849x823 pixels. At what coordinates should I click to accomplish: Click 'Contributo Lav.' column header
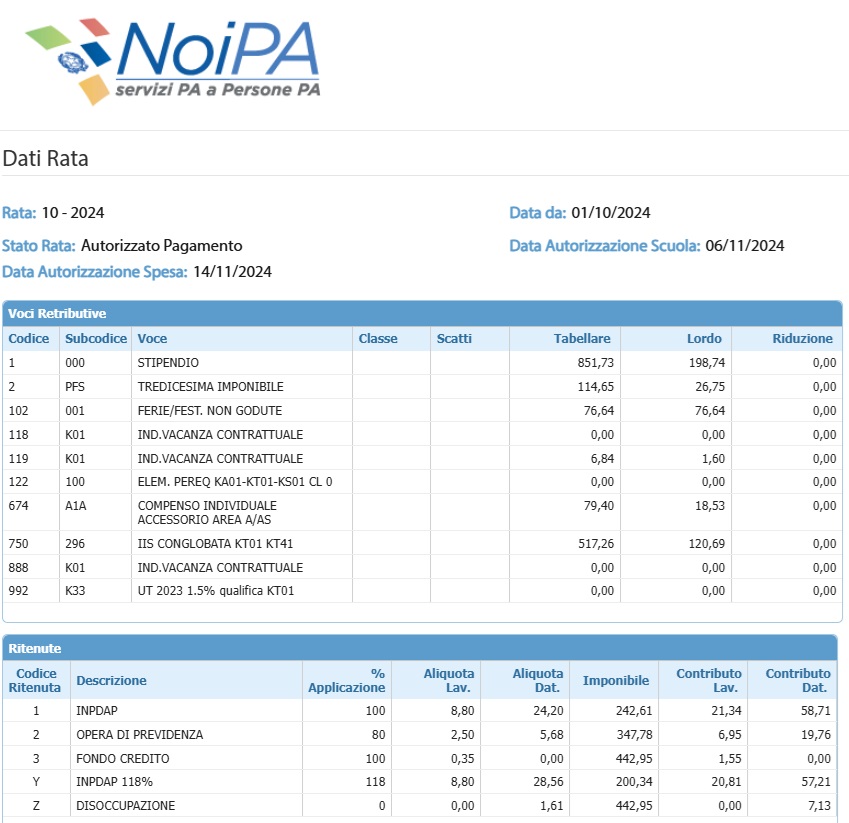tap(709, 681)
